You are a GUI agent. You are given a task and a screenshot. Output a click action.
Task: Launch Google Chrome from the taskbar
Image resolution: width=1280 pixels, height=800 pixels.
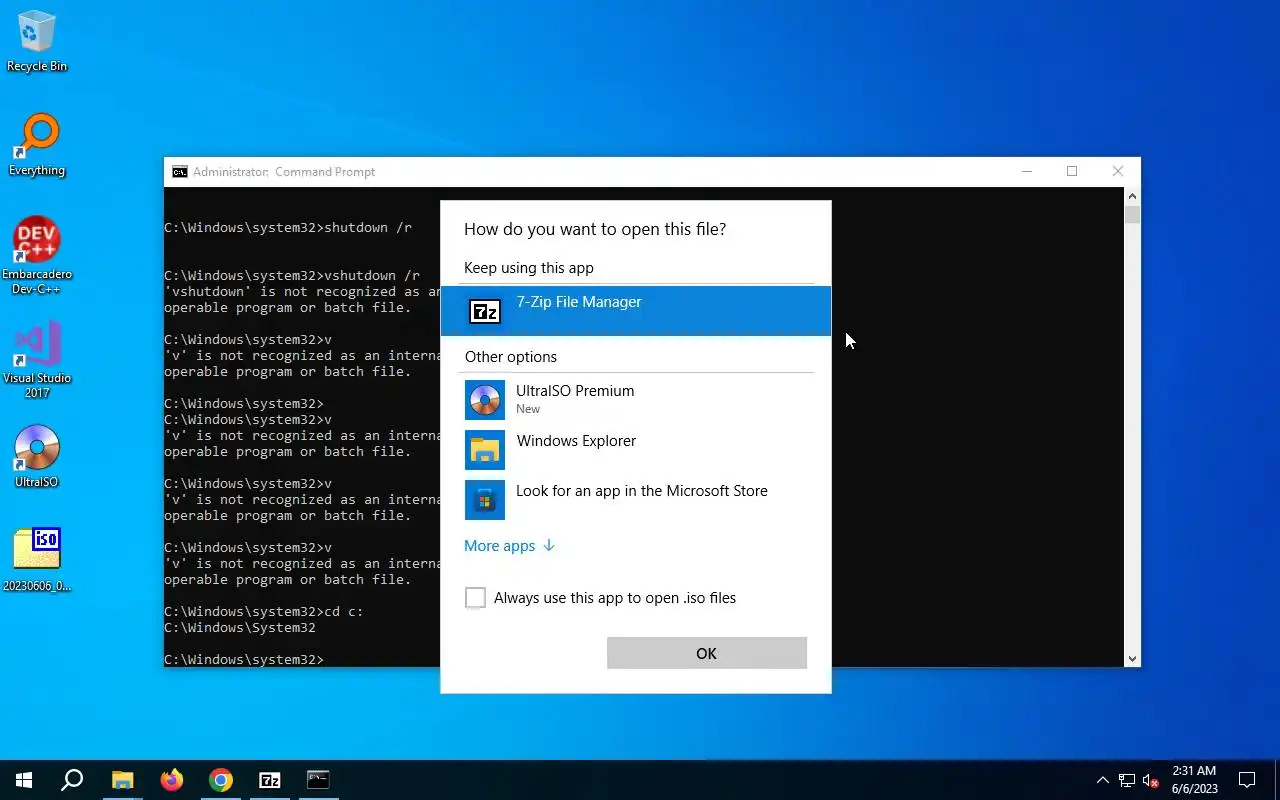point(221,780)
